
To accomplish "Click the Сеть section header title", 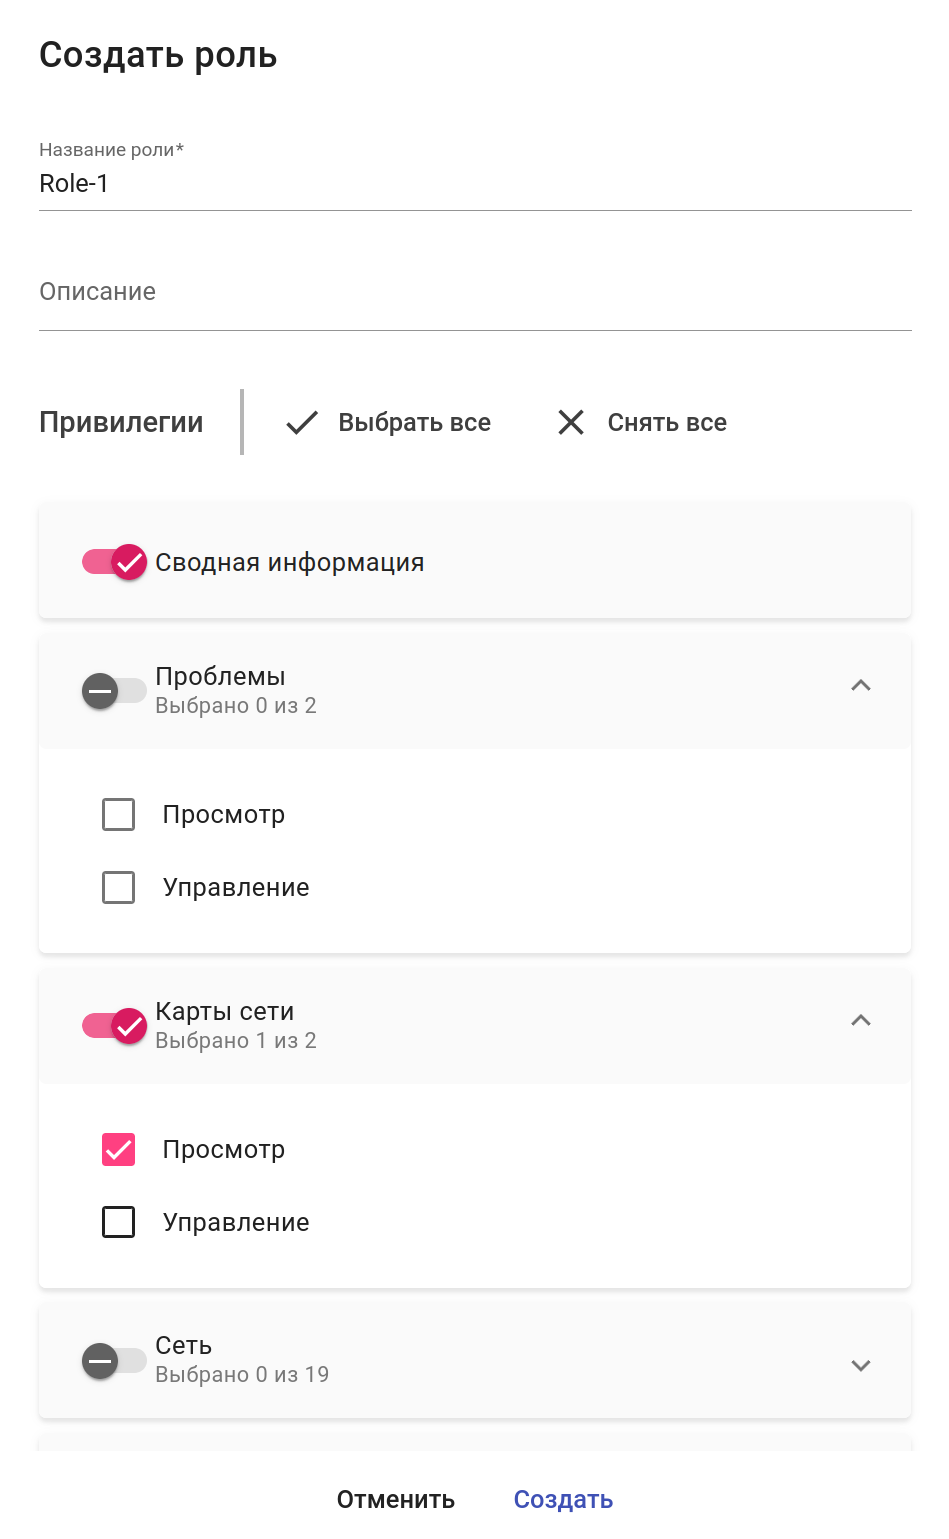I will [184, 1346].
